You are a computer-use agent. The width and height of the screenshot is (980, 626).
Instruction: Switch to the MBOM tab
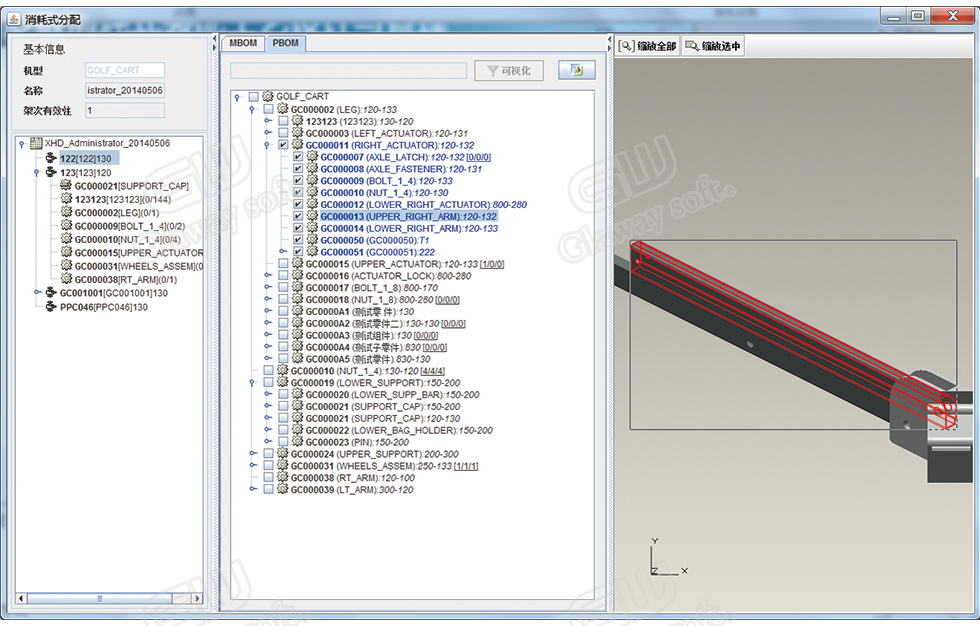pyautogui.click(x=243, y=43)
